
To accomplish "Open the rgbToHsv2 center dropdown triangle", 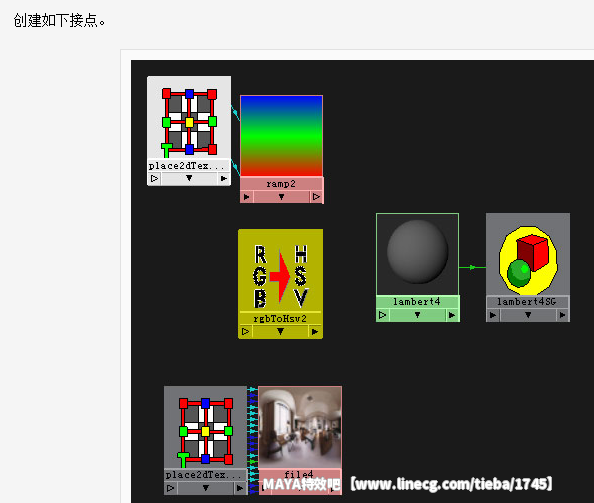I will [280, 331].
